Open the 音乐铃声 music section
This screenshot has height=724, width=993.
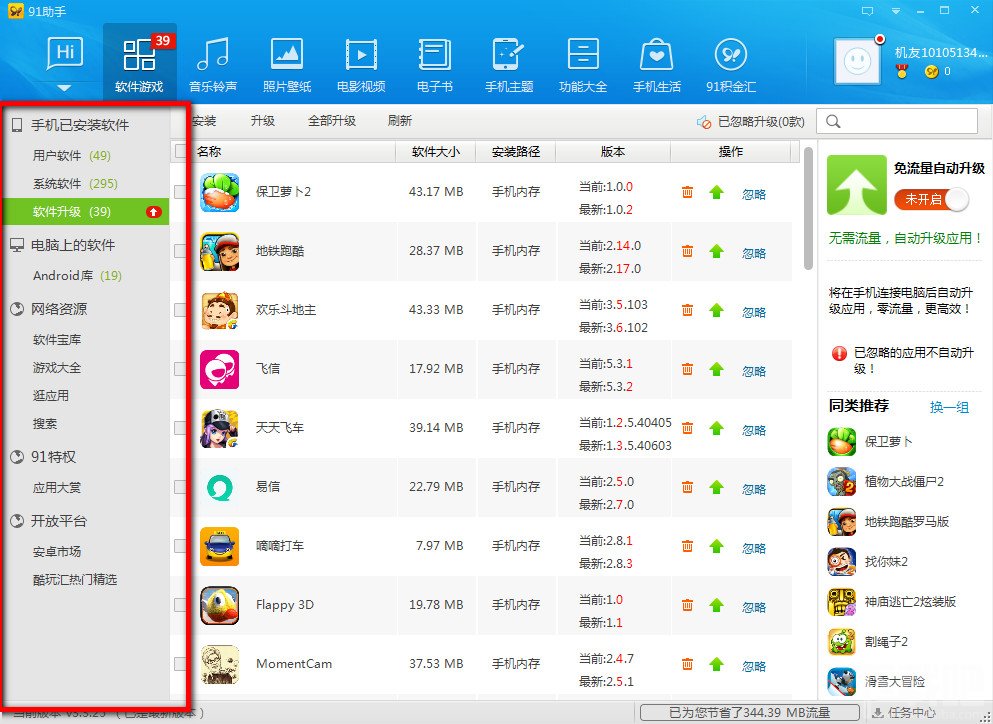coord(213,63)
